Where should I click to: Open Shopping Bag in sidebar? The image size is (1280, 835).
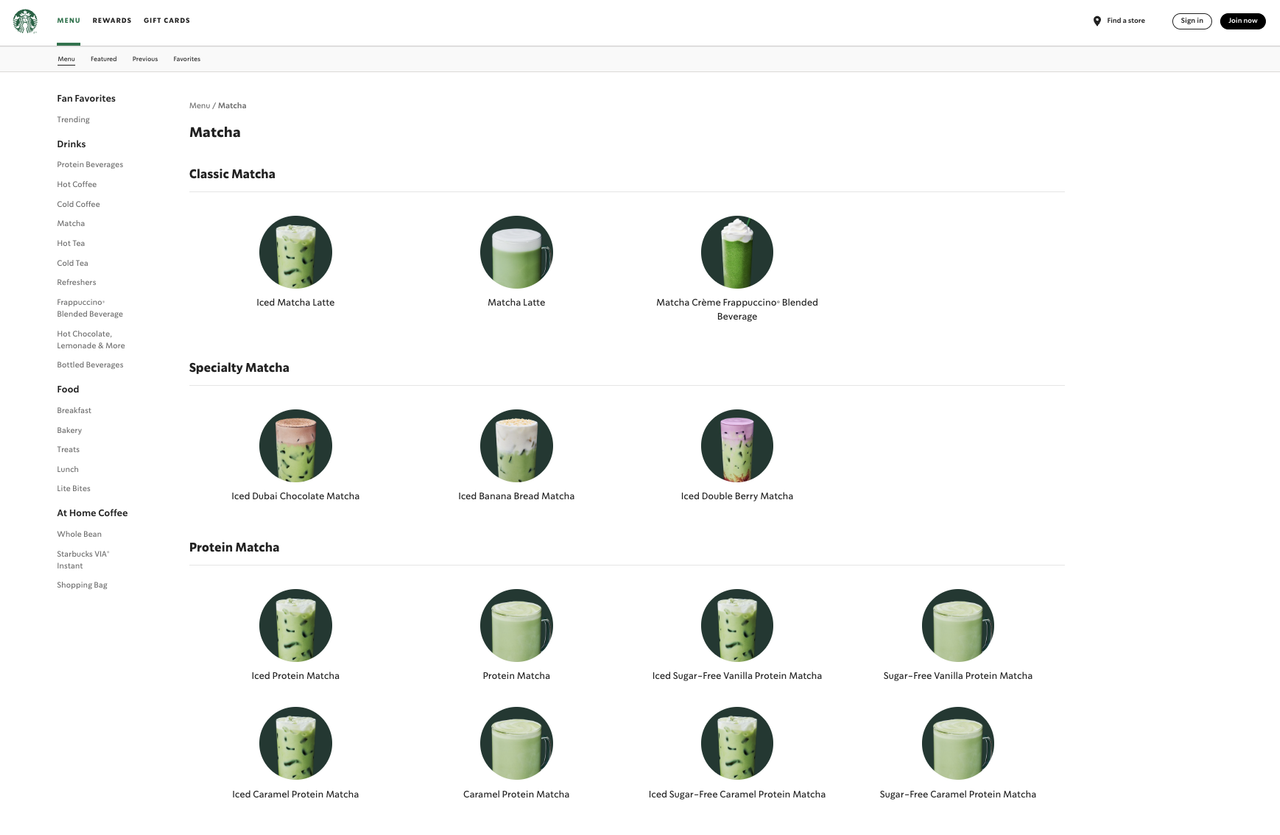tap(82, 585)
